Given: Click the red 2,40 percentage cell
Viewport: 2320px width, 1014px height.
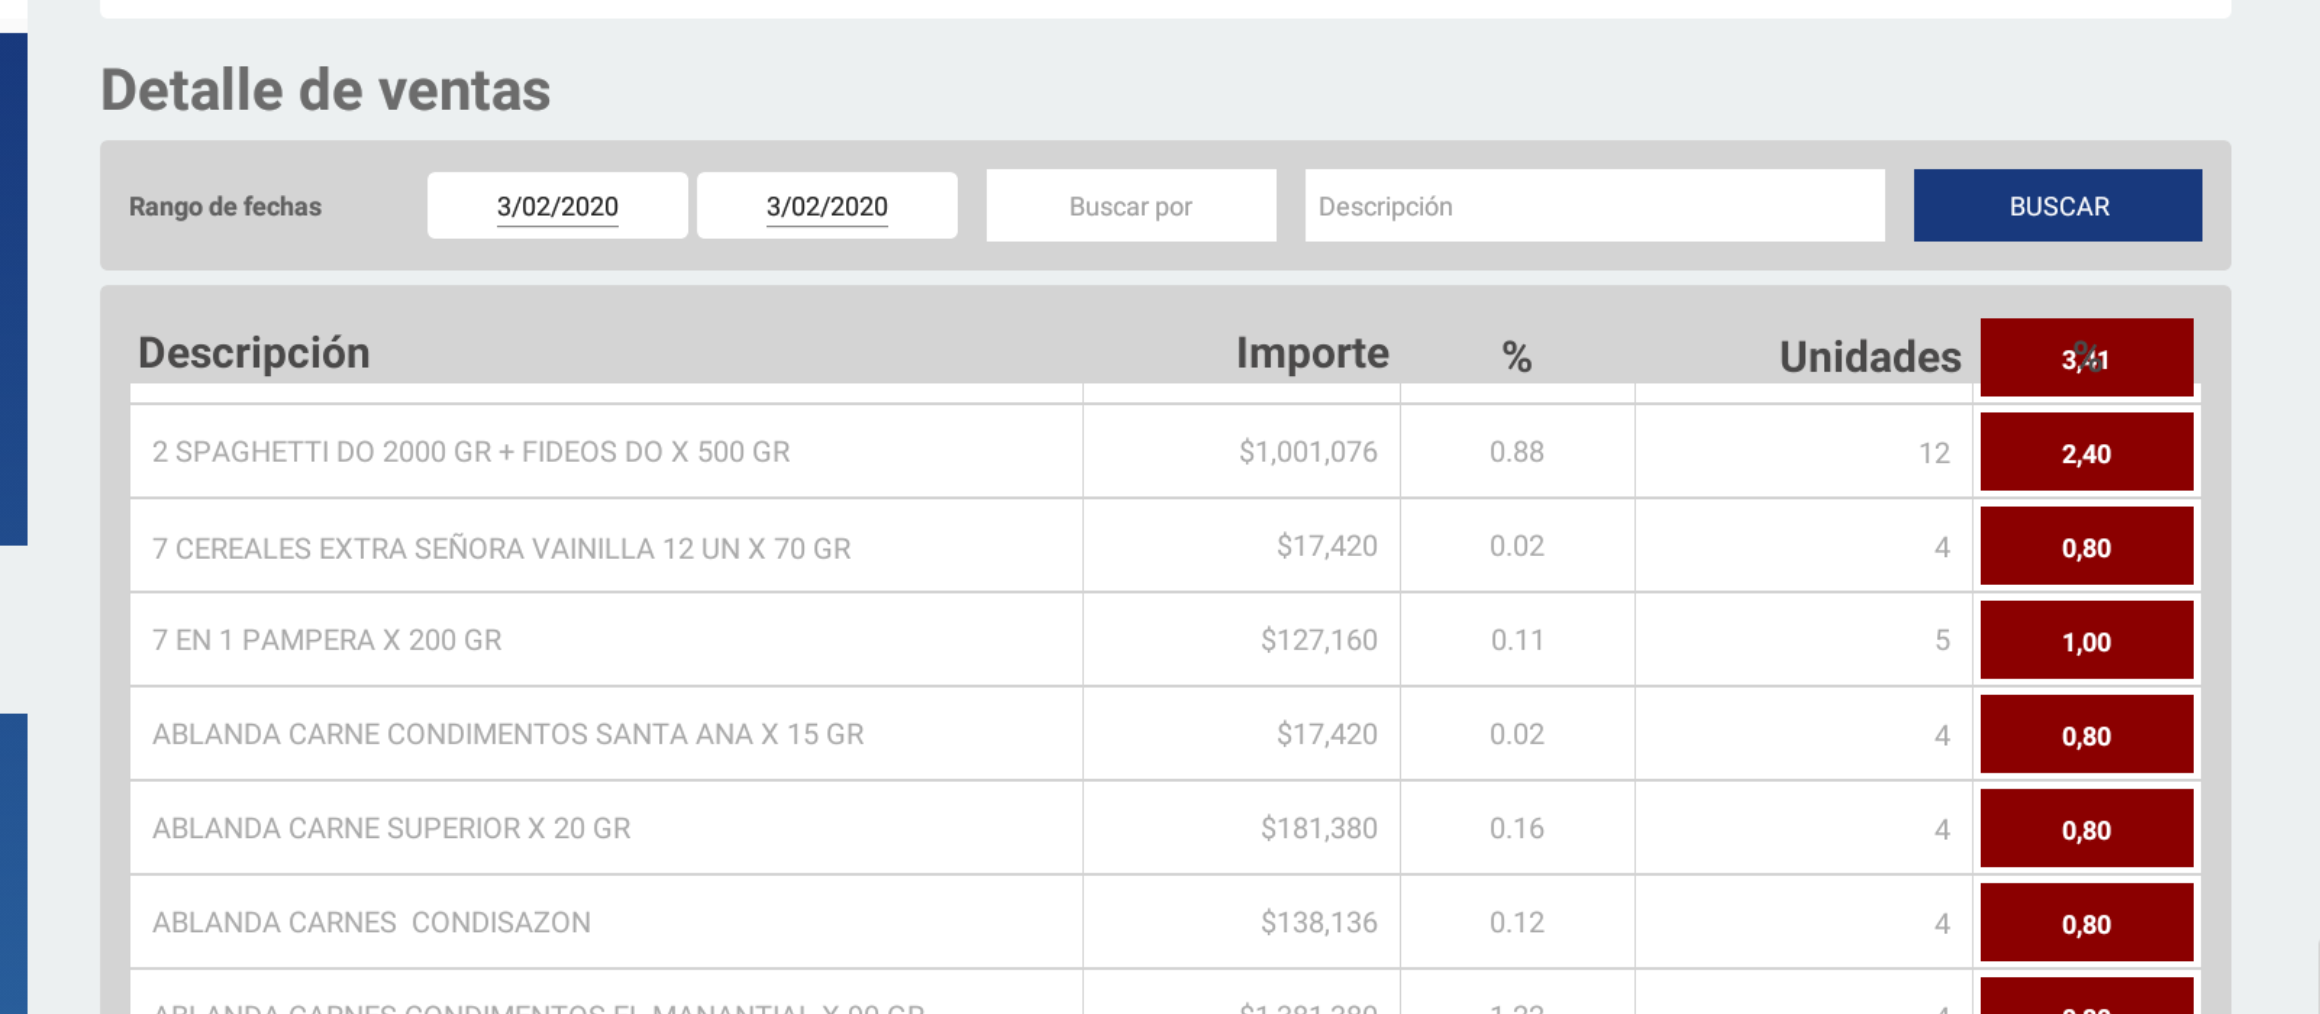Looking at the screenshot, I should 2086,454.
